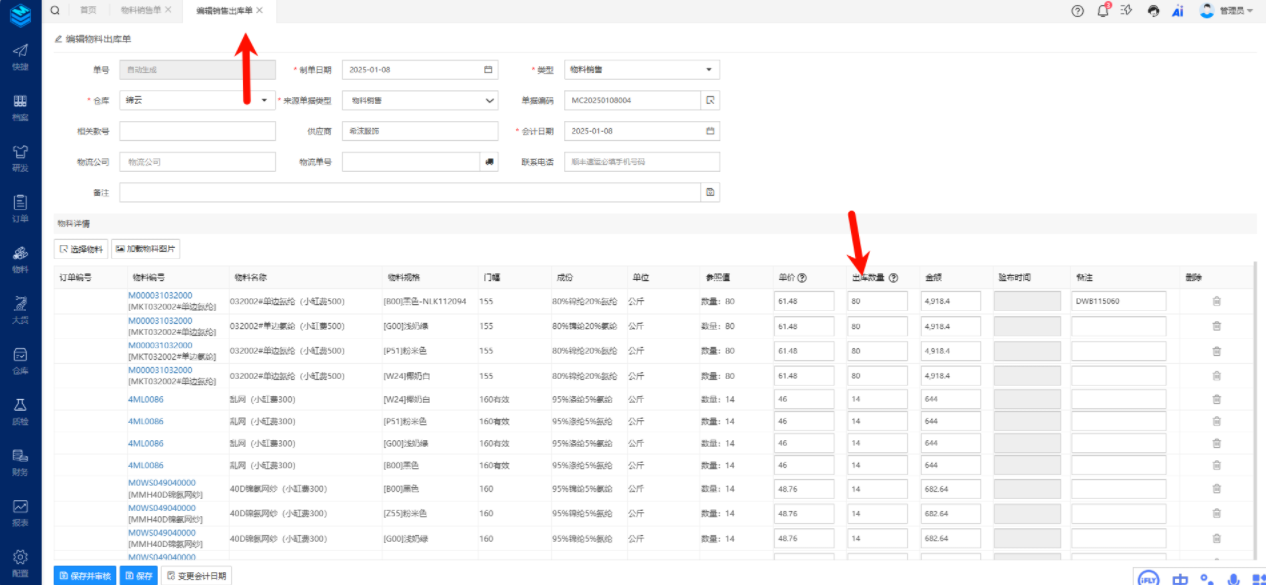Open calendar picker for 制单日期 field
The height and width of the screenshot is (585, 1266).
pos(488,70)
